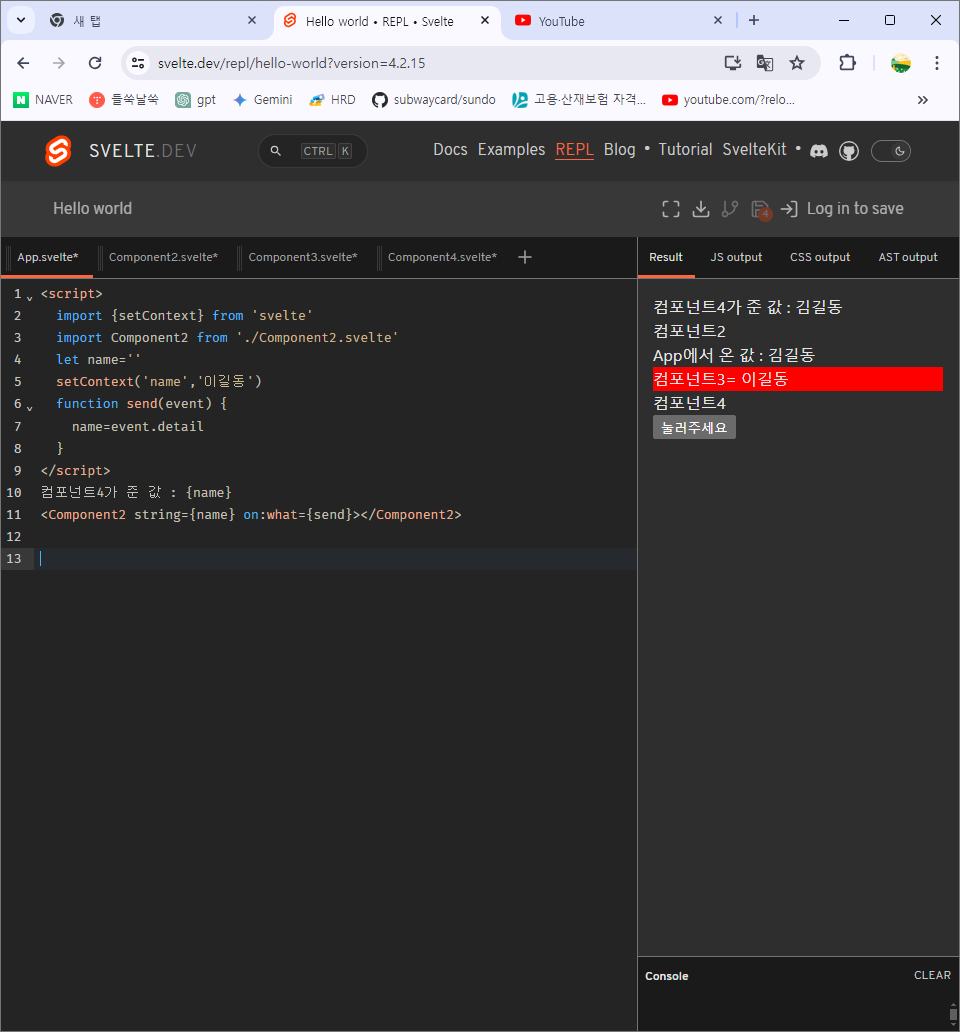Click the 눌러주세요 button in result
Image resolution: width=960 pixels, height=1032 pixels.
(694, 428)
